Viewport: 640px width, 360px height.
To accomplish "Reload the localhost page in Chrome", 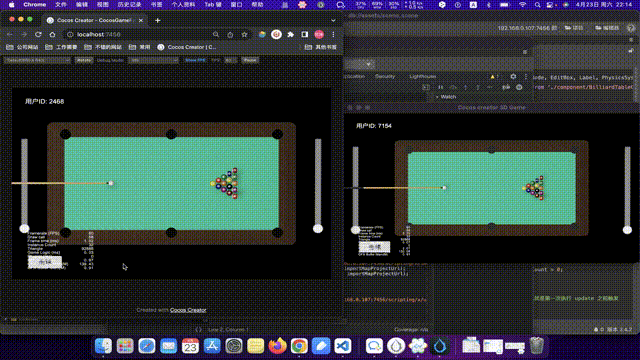I will (38, 35).
